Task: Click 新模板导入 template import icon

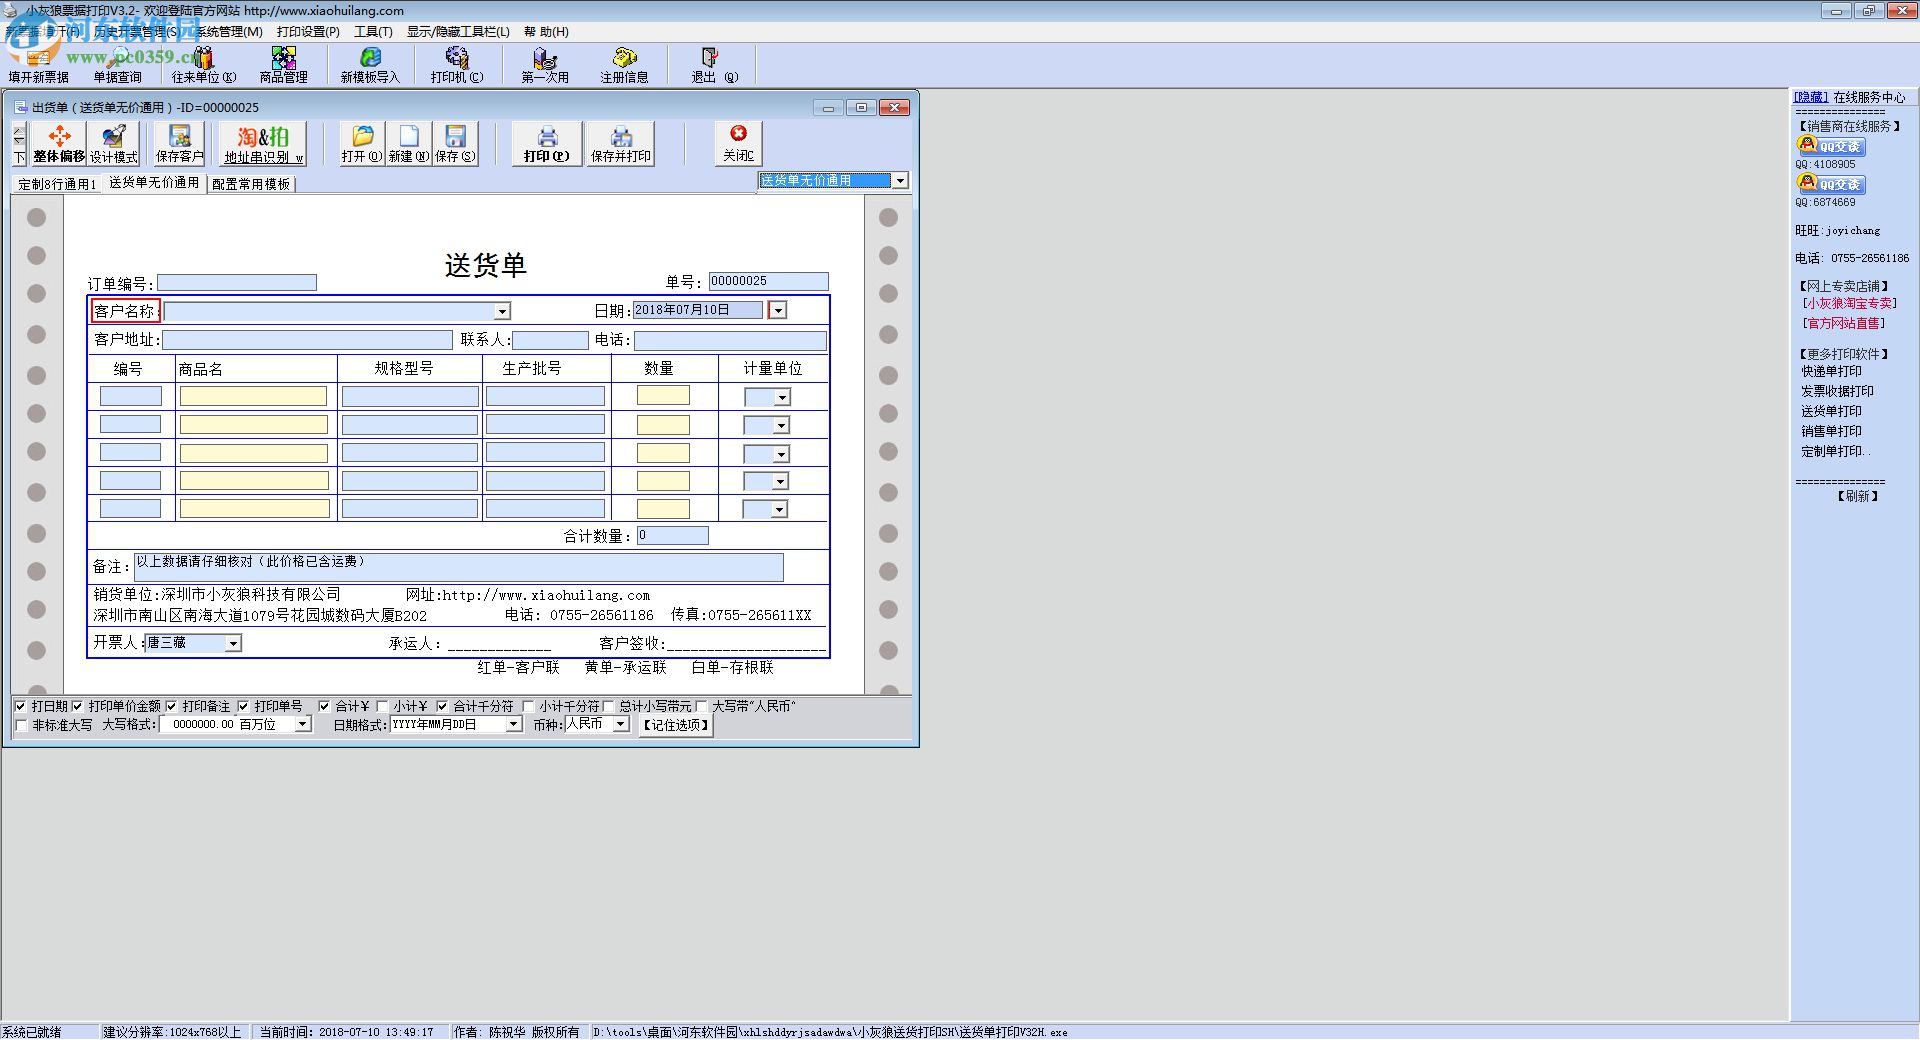Action: (370, 66)
